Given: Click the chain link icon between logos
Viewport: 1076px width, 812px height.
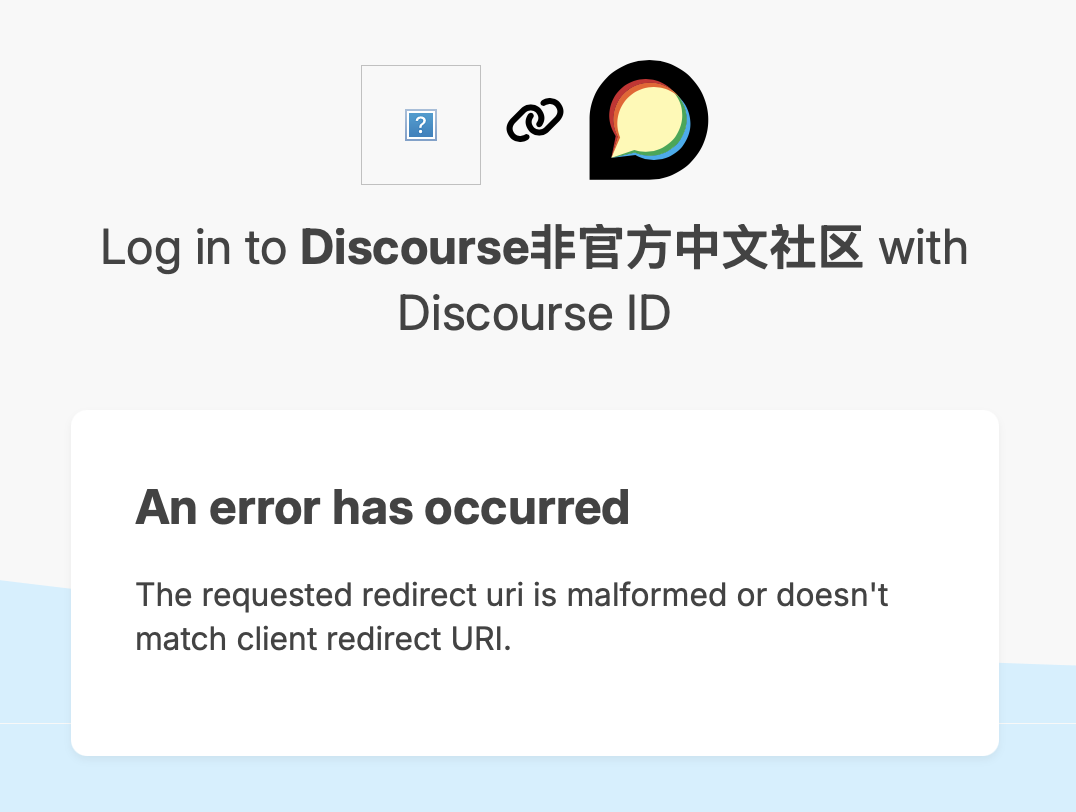Looking at the screenshot, I should coord(535,120).
